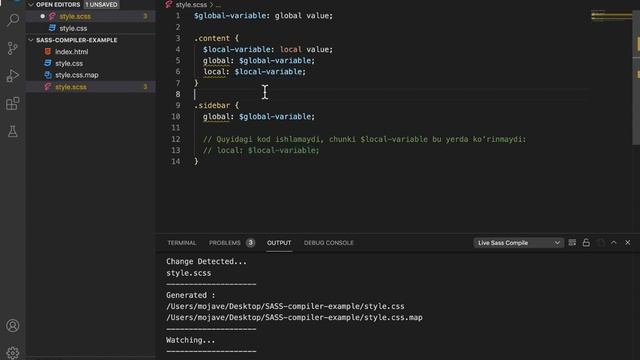Click the 1 UNSAVED badge

click(x=101, y=4)
